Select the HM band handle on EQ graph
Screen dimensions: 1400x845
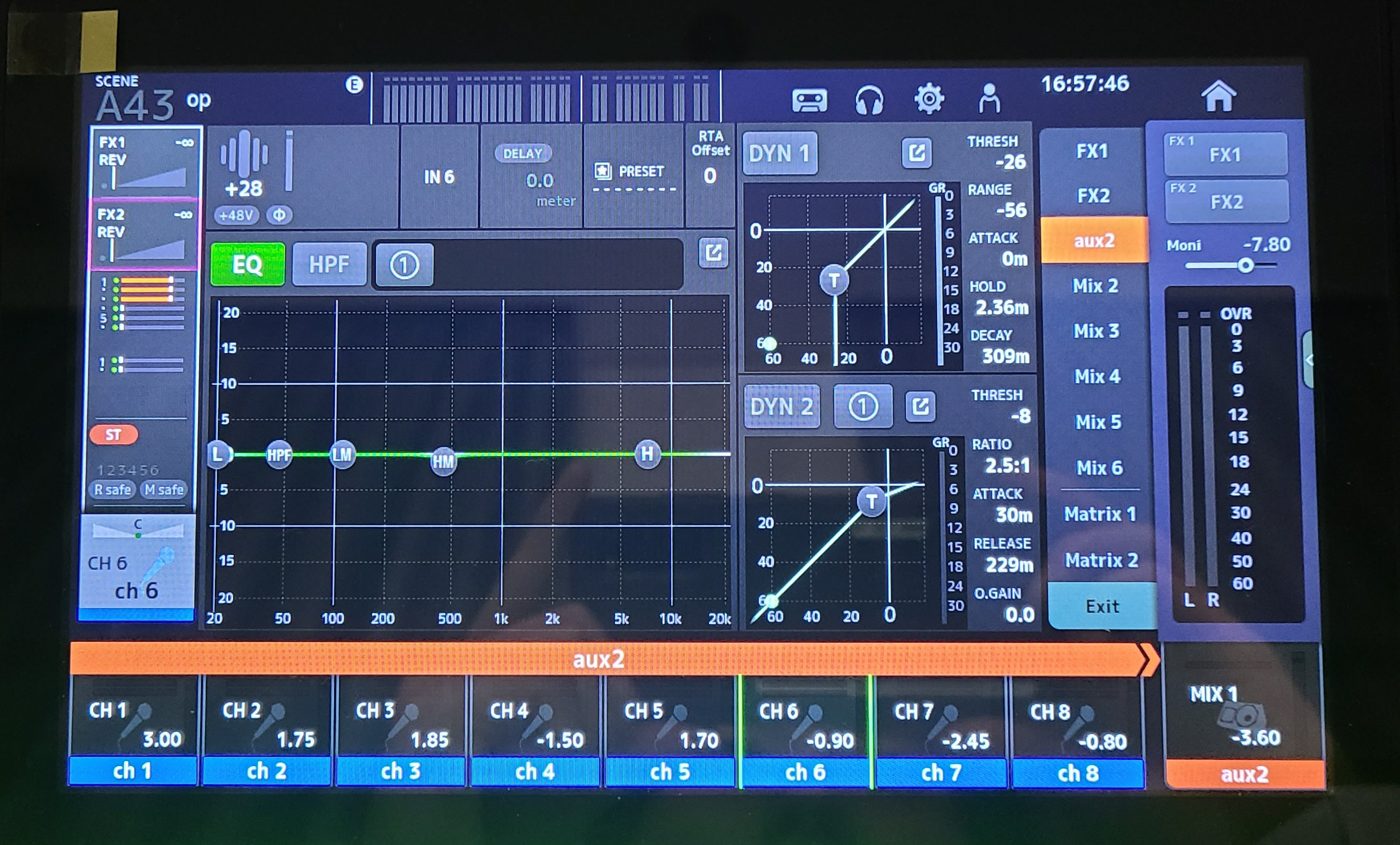pyautogui.click(x=444, y=461)
